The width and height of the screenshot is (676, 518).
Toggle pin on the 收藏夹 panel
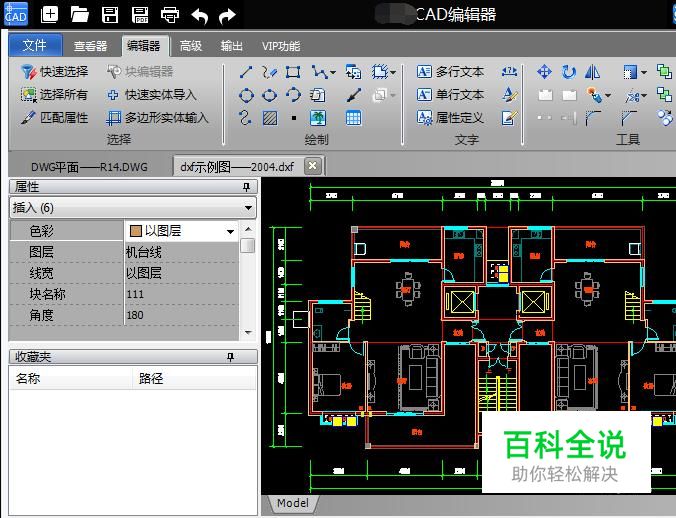(230, 357)
